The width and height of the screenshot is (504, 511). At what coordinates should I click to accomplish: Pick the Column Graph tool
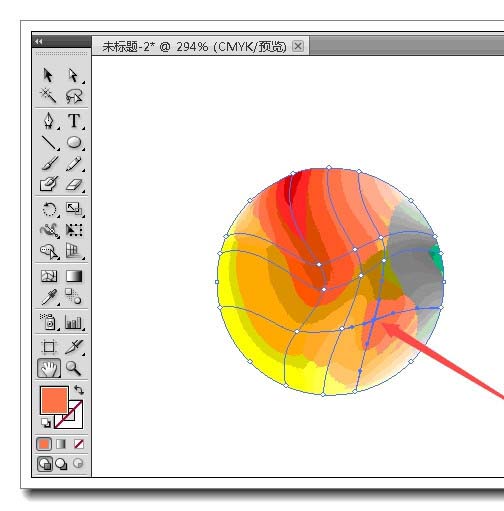point(73,322)
